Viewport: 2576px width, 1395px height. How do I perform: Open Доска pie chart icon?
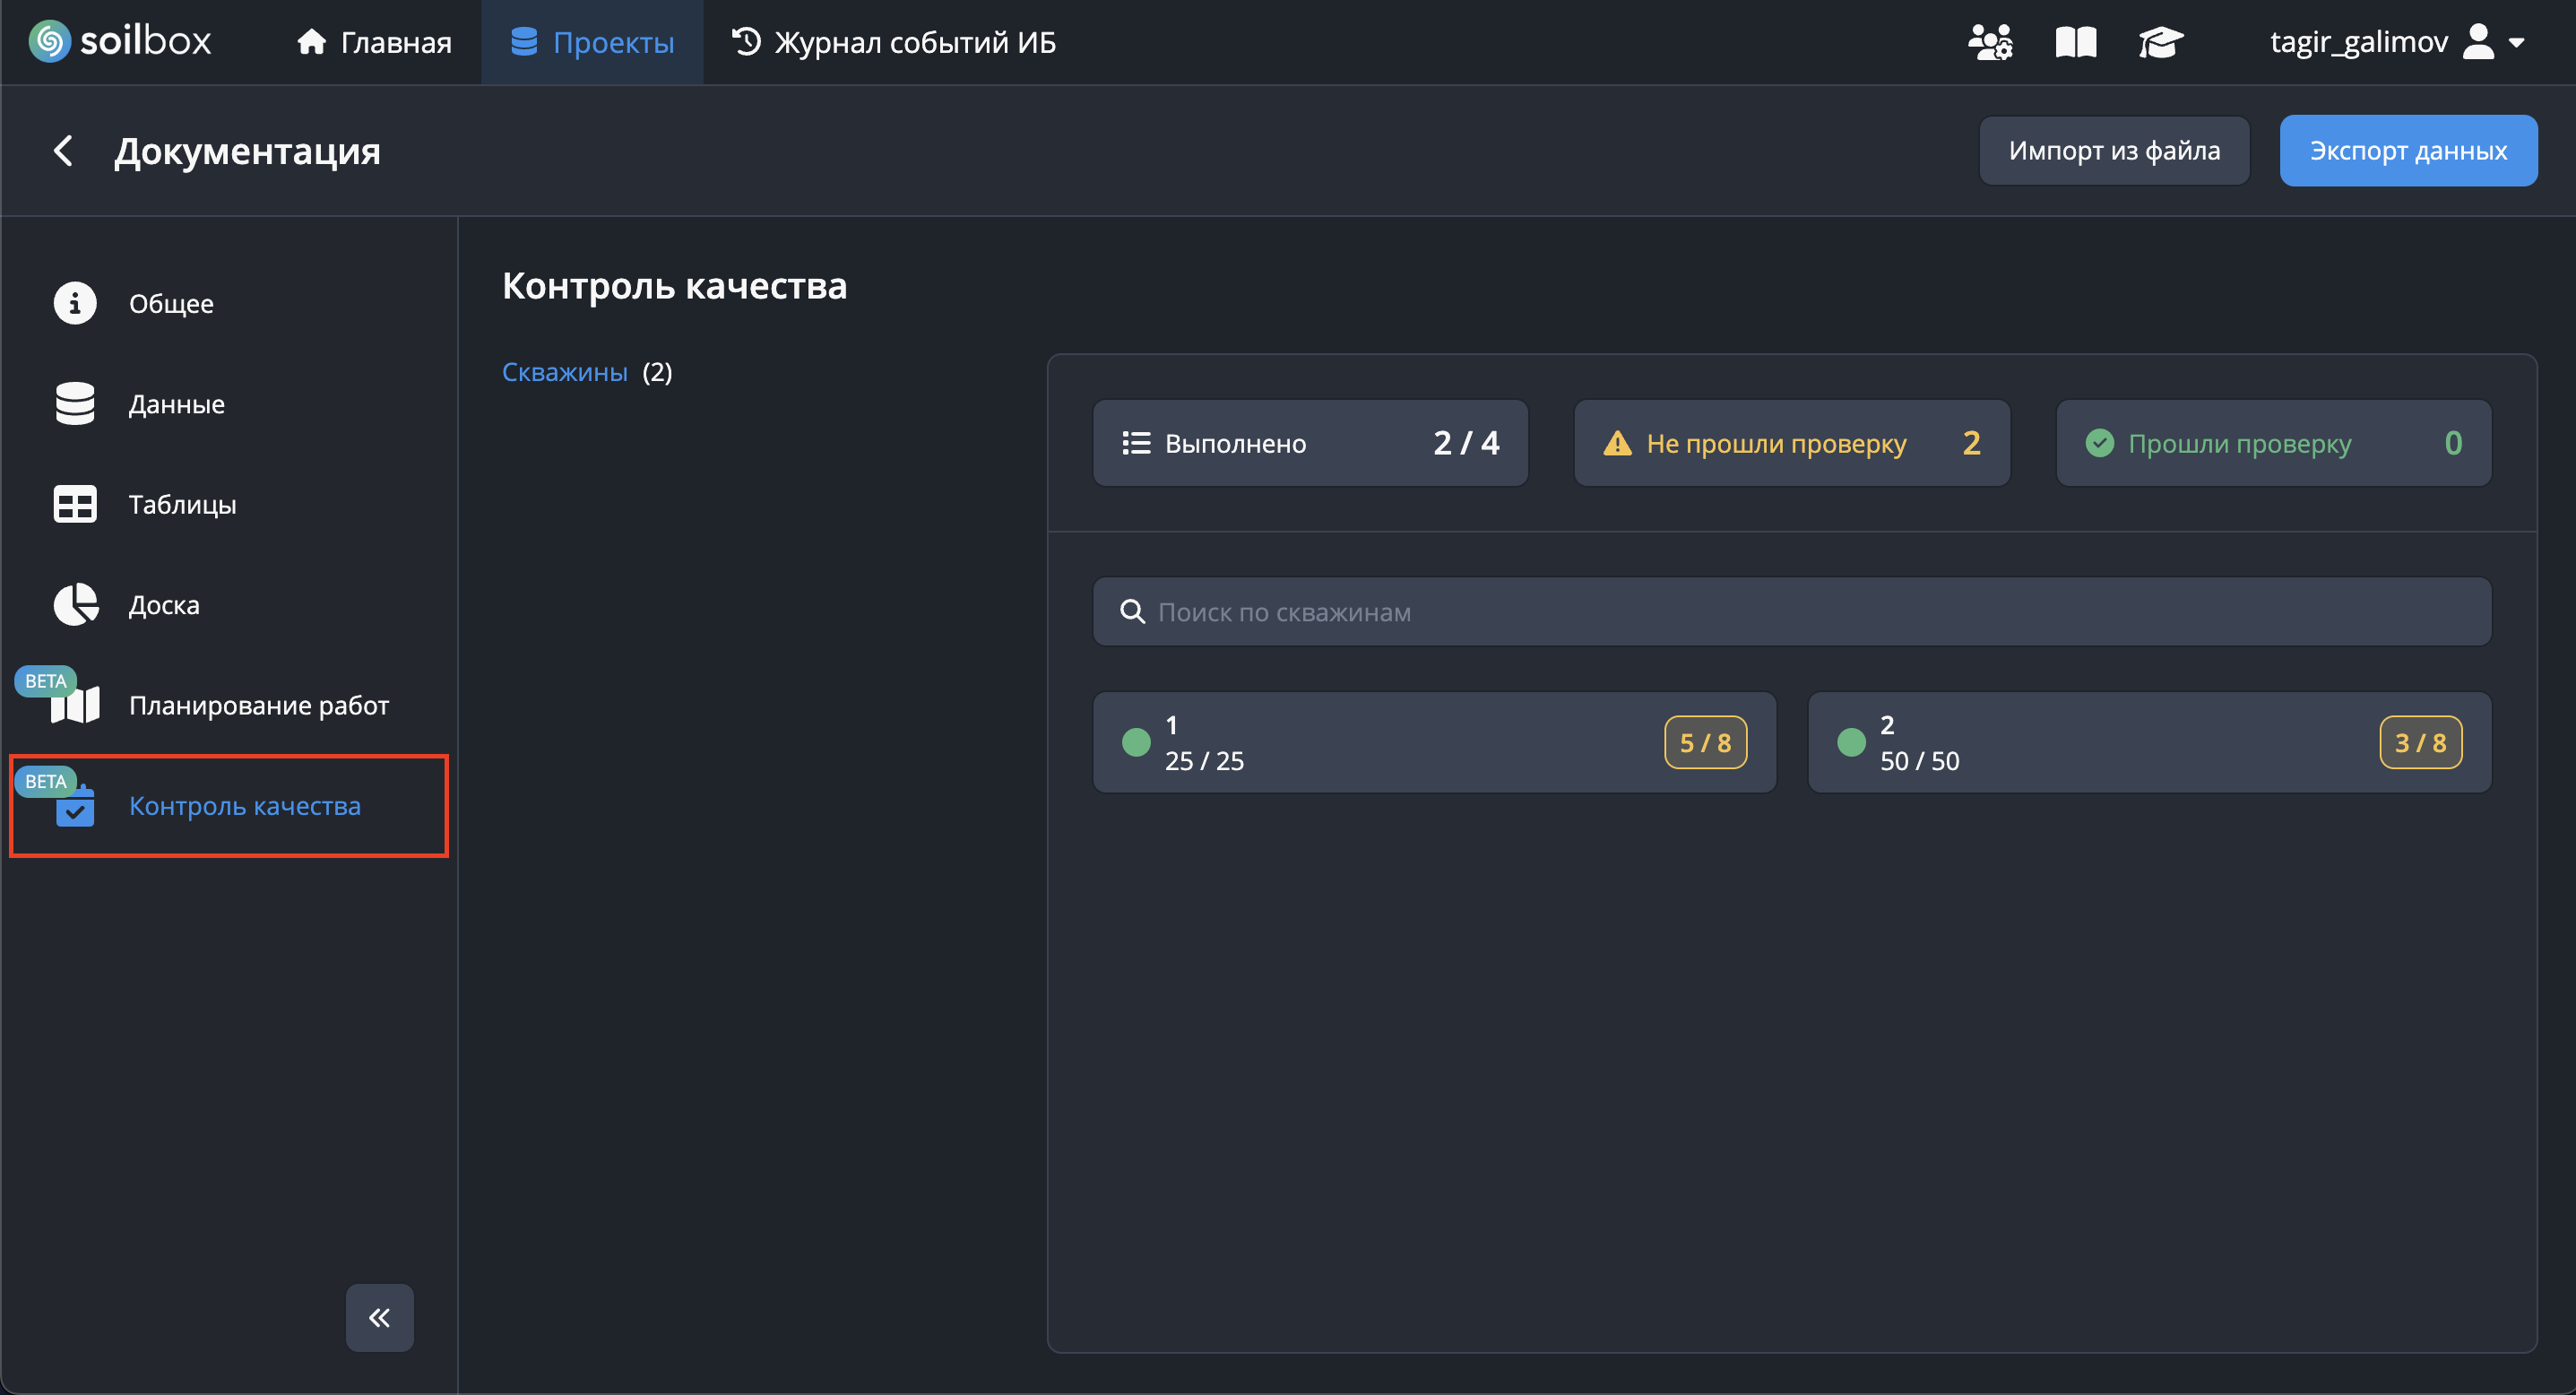coord(75,605)
